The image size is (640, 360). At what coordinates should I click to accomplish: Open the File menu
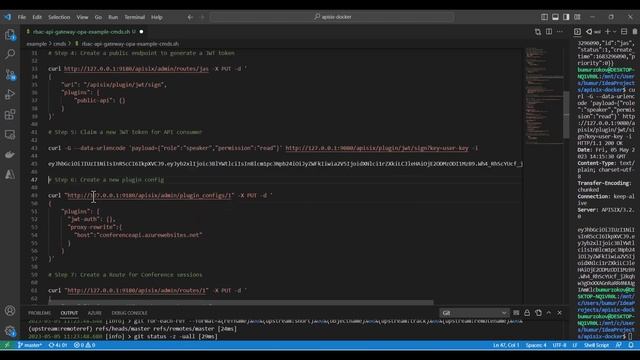pyautogui.click(x=22, y=17)
